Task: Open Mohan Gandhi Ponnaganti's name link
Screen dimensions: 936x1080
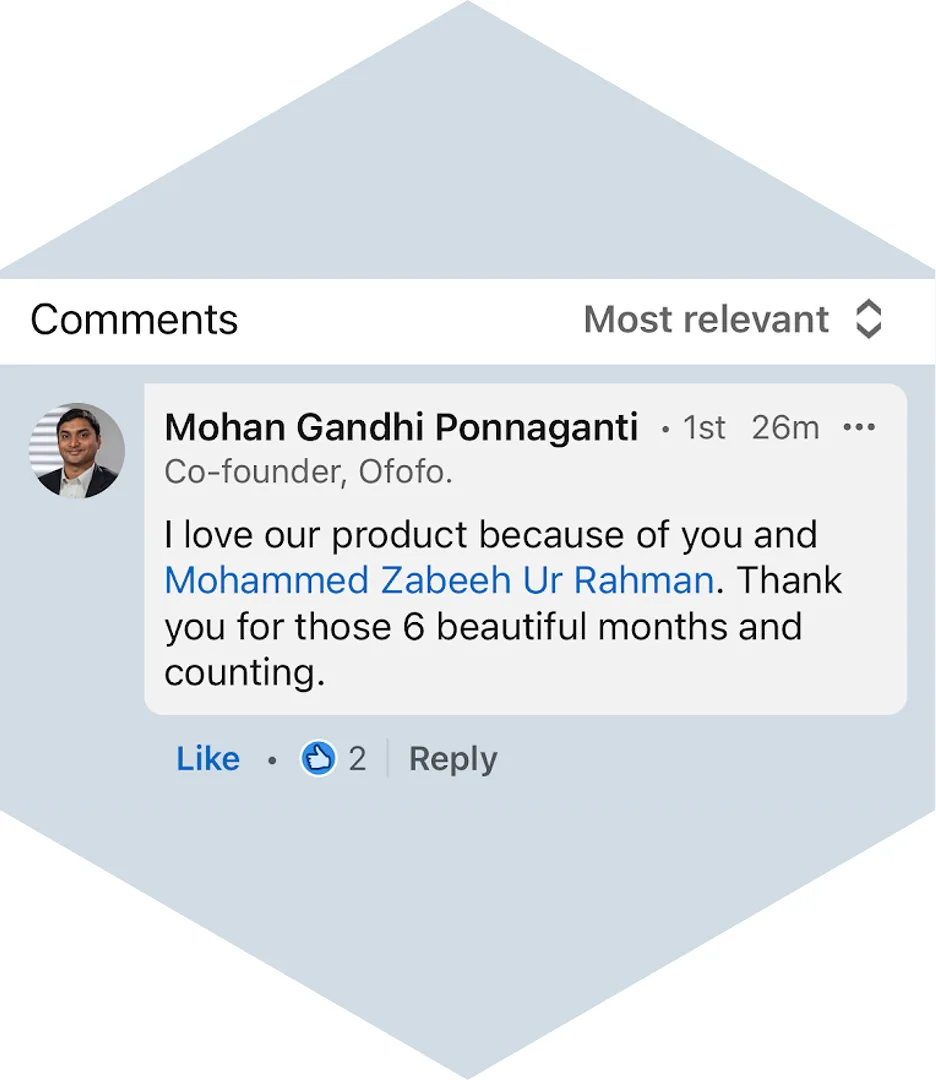Action: [x=401, y=427]
